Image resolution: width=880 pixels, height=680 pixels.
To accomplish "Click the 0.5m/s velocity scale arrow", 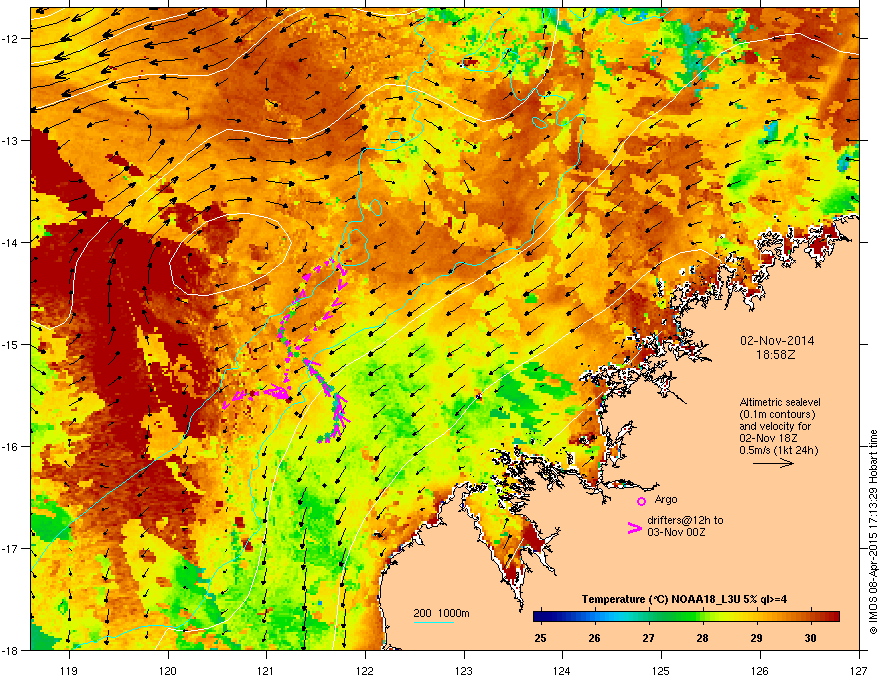I will point(773,463).
